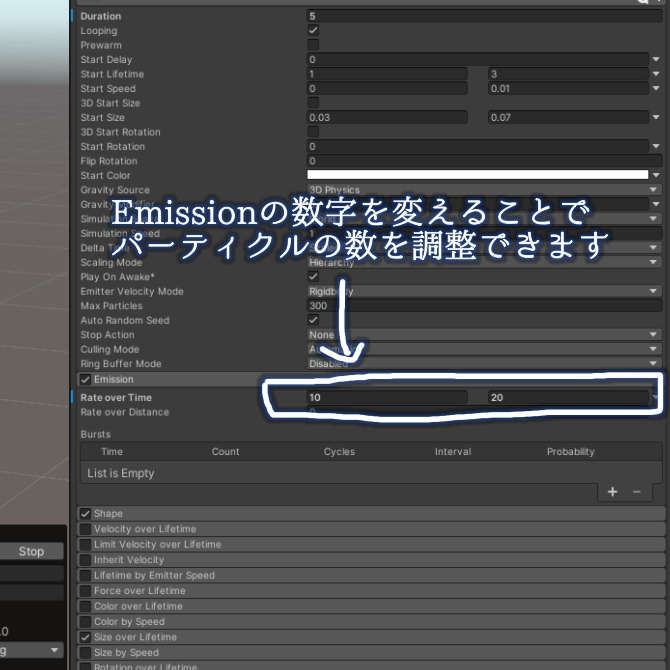The height and width of the screenshot is (670, 670).
Task: Add a burst with the plus button
Action: pyautogui.click(x=612, y=492)
